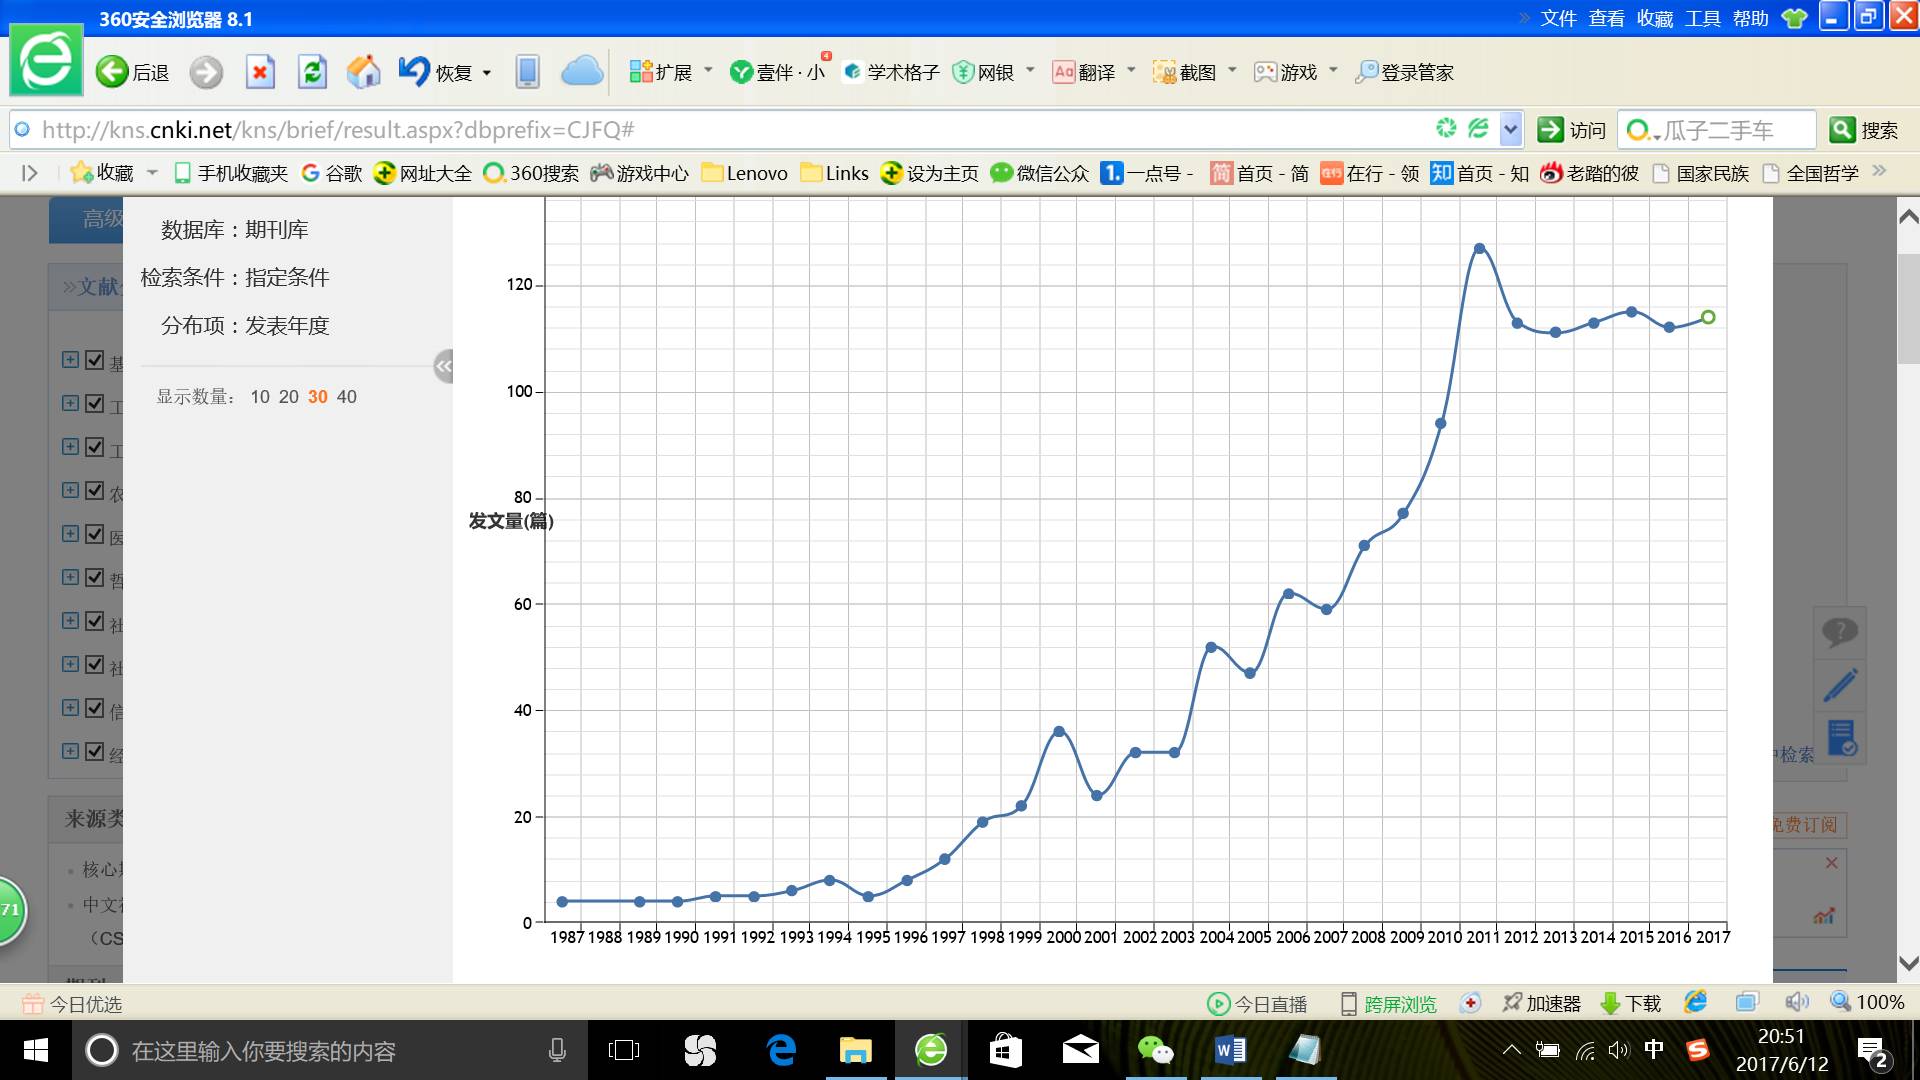Collapse the side panel with double-arrow icon
The image size is (1920, 1080).
(443, 367)
